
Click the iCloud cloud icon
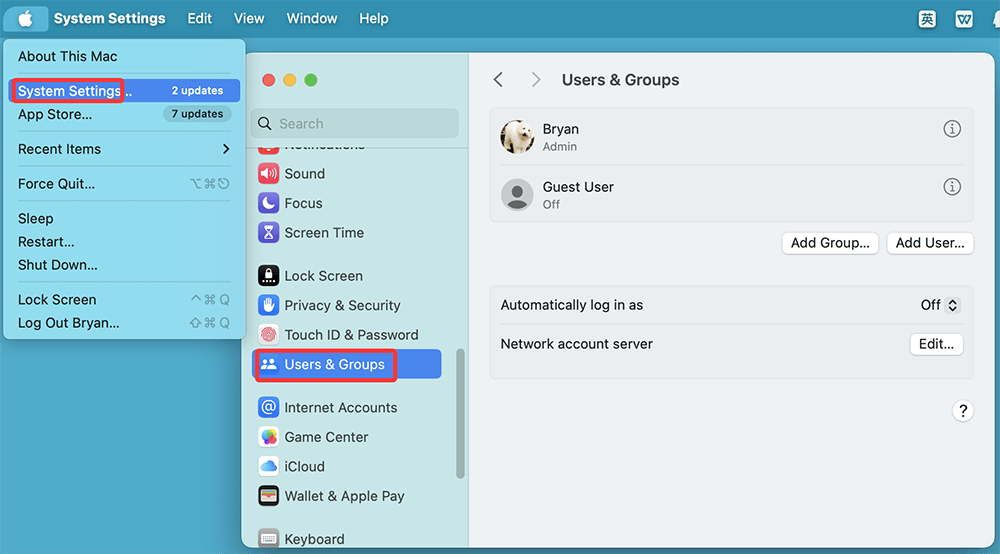[268, 466]
